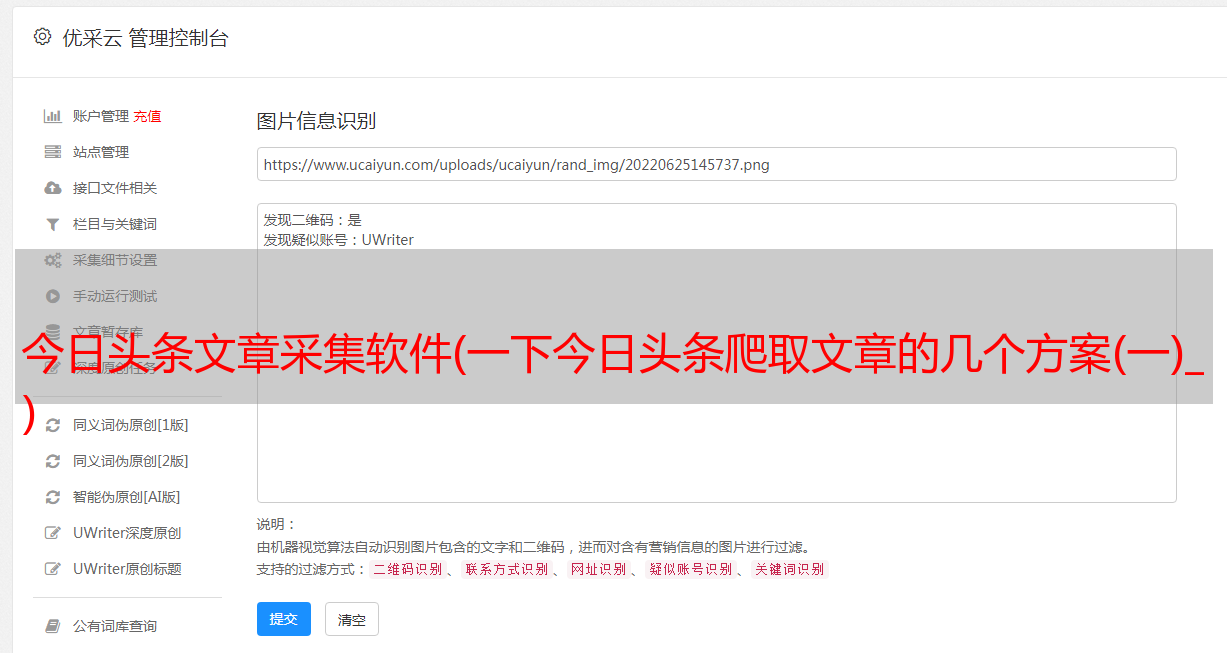Click the 图片信息识别 heading

pyautogui.click(x=316, y=121)
